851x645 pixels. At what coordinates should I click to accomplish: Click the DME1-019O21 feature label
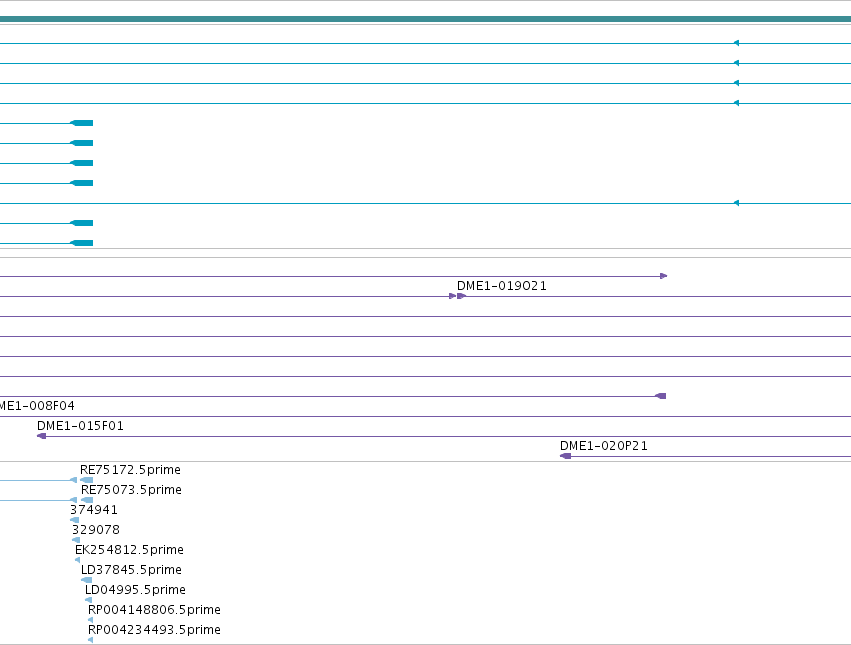coord(501,286)
